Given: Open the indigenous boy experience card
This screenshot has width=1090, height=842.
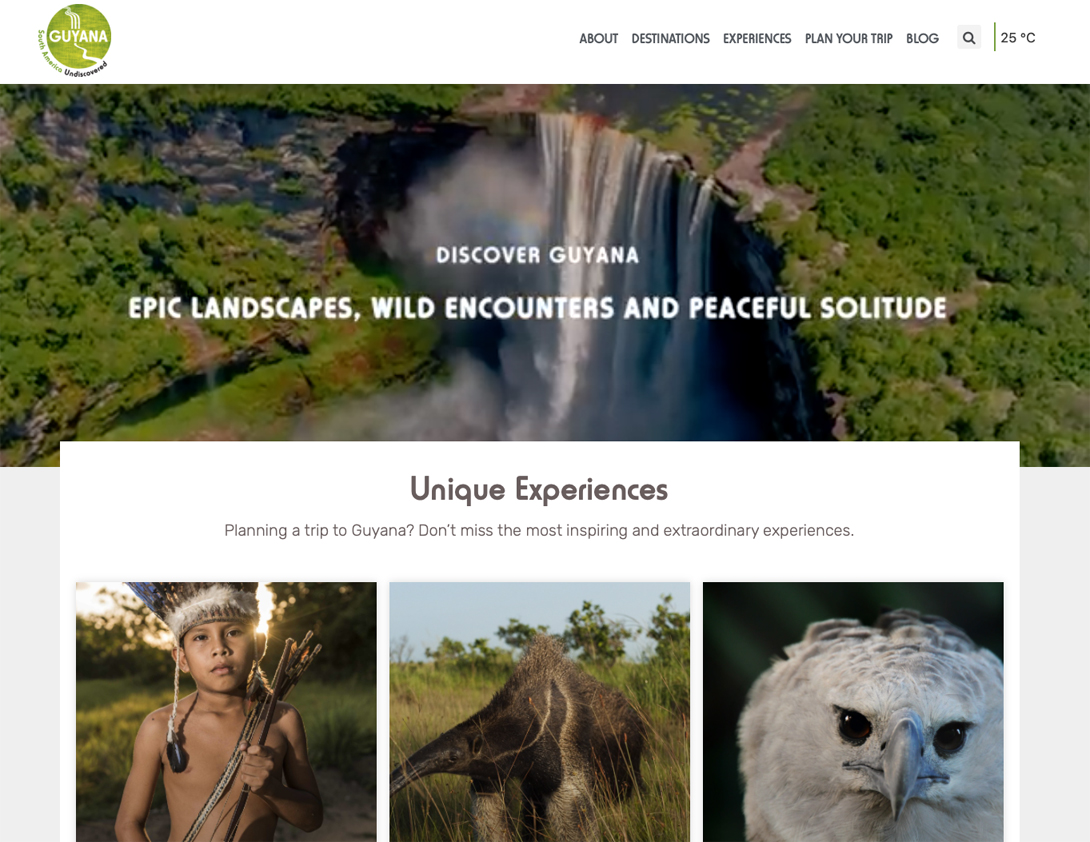Looking at the screenshot, I should coord(226,712).
